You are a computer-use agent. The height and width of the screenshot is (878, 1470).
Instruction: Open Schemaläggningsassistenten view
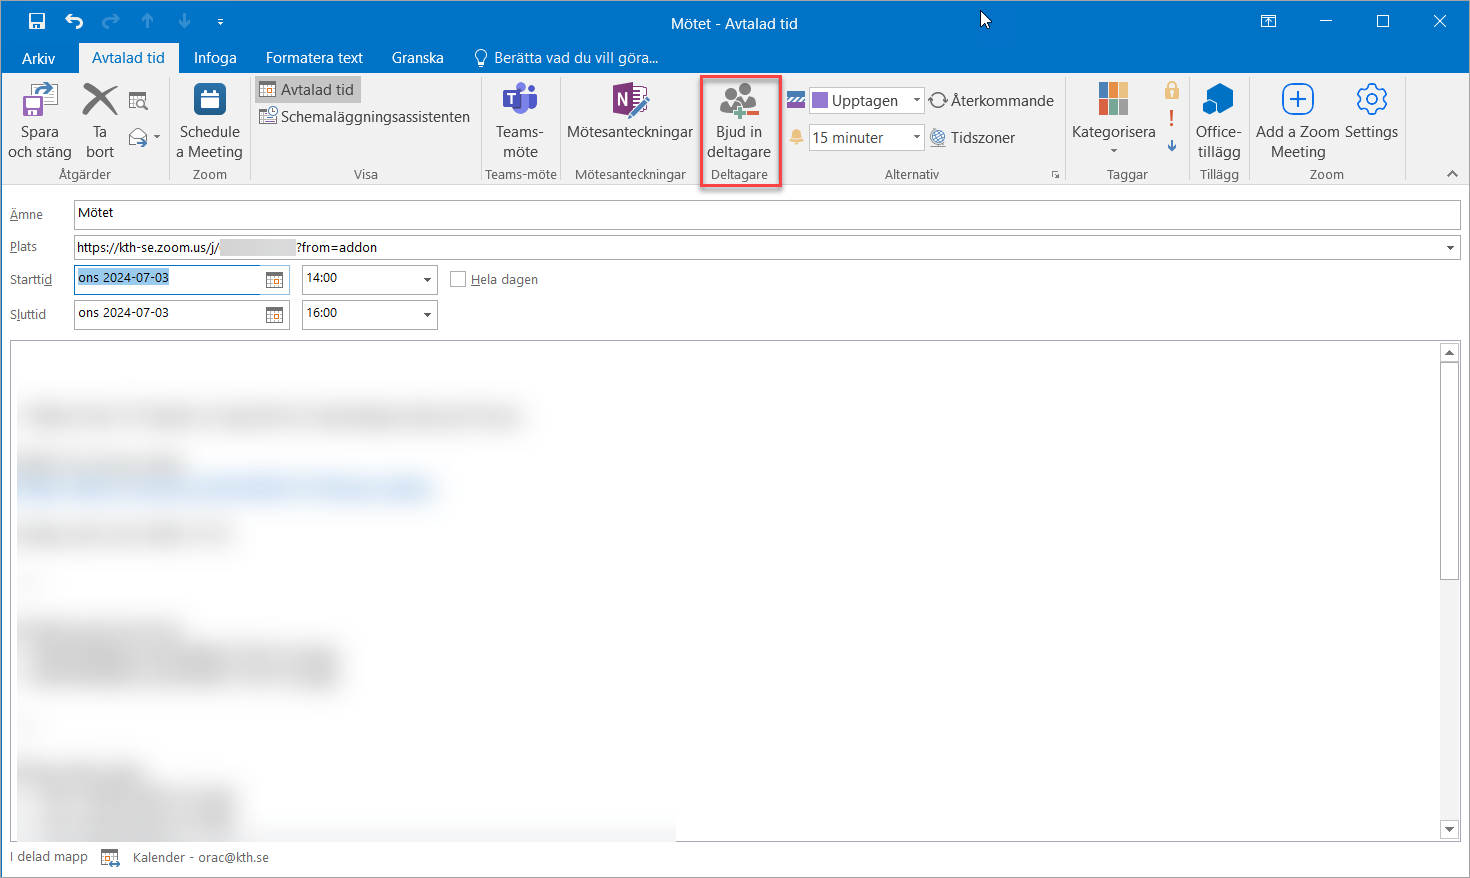(x=365, y=117)
